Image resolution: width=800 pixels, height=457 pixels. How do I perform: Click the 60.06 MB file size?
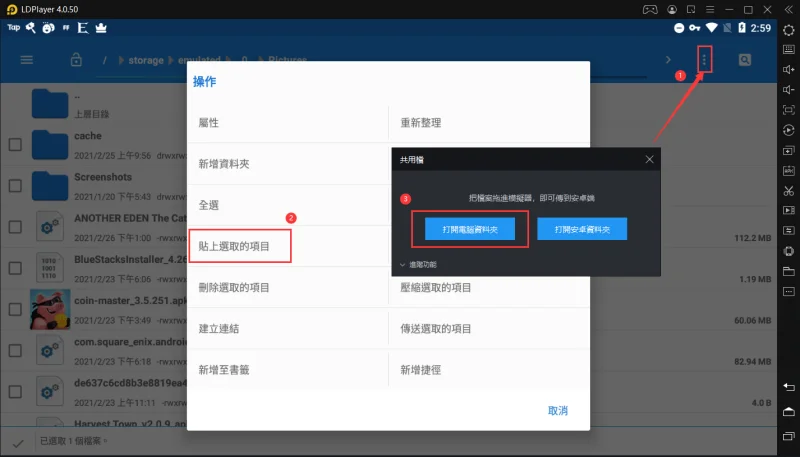tap(753, 320)
